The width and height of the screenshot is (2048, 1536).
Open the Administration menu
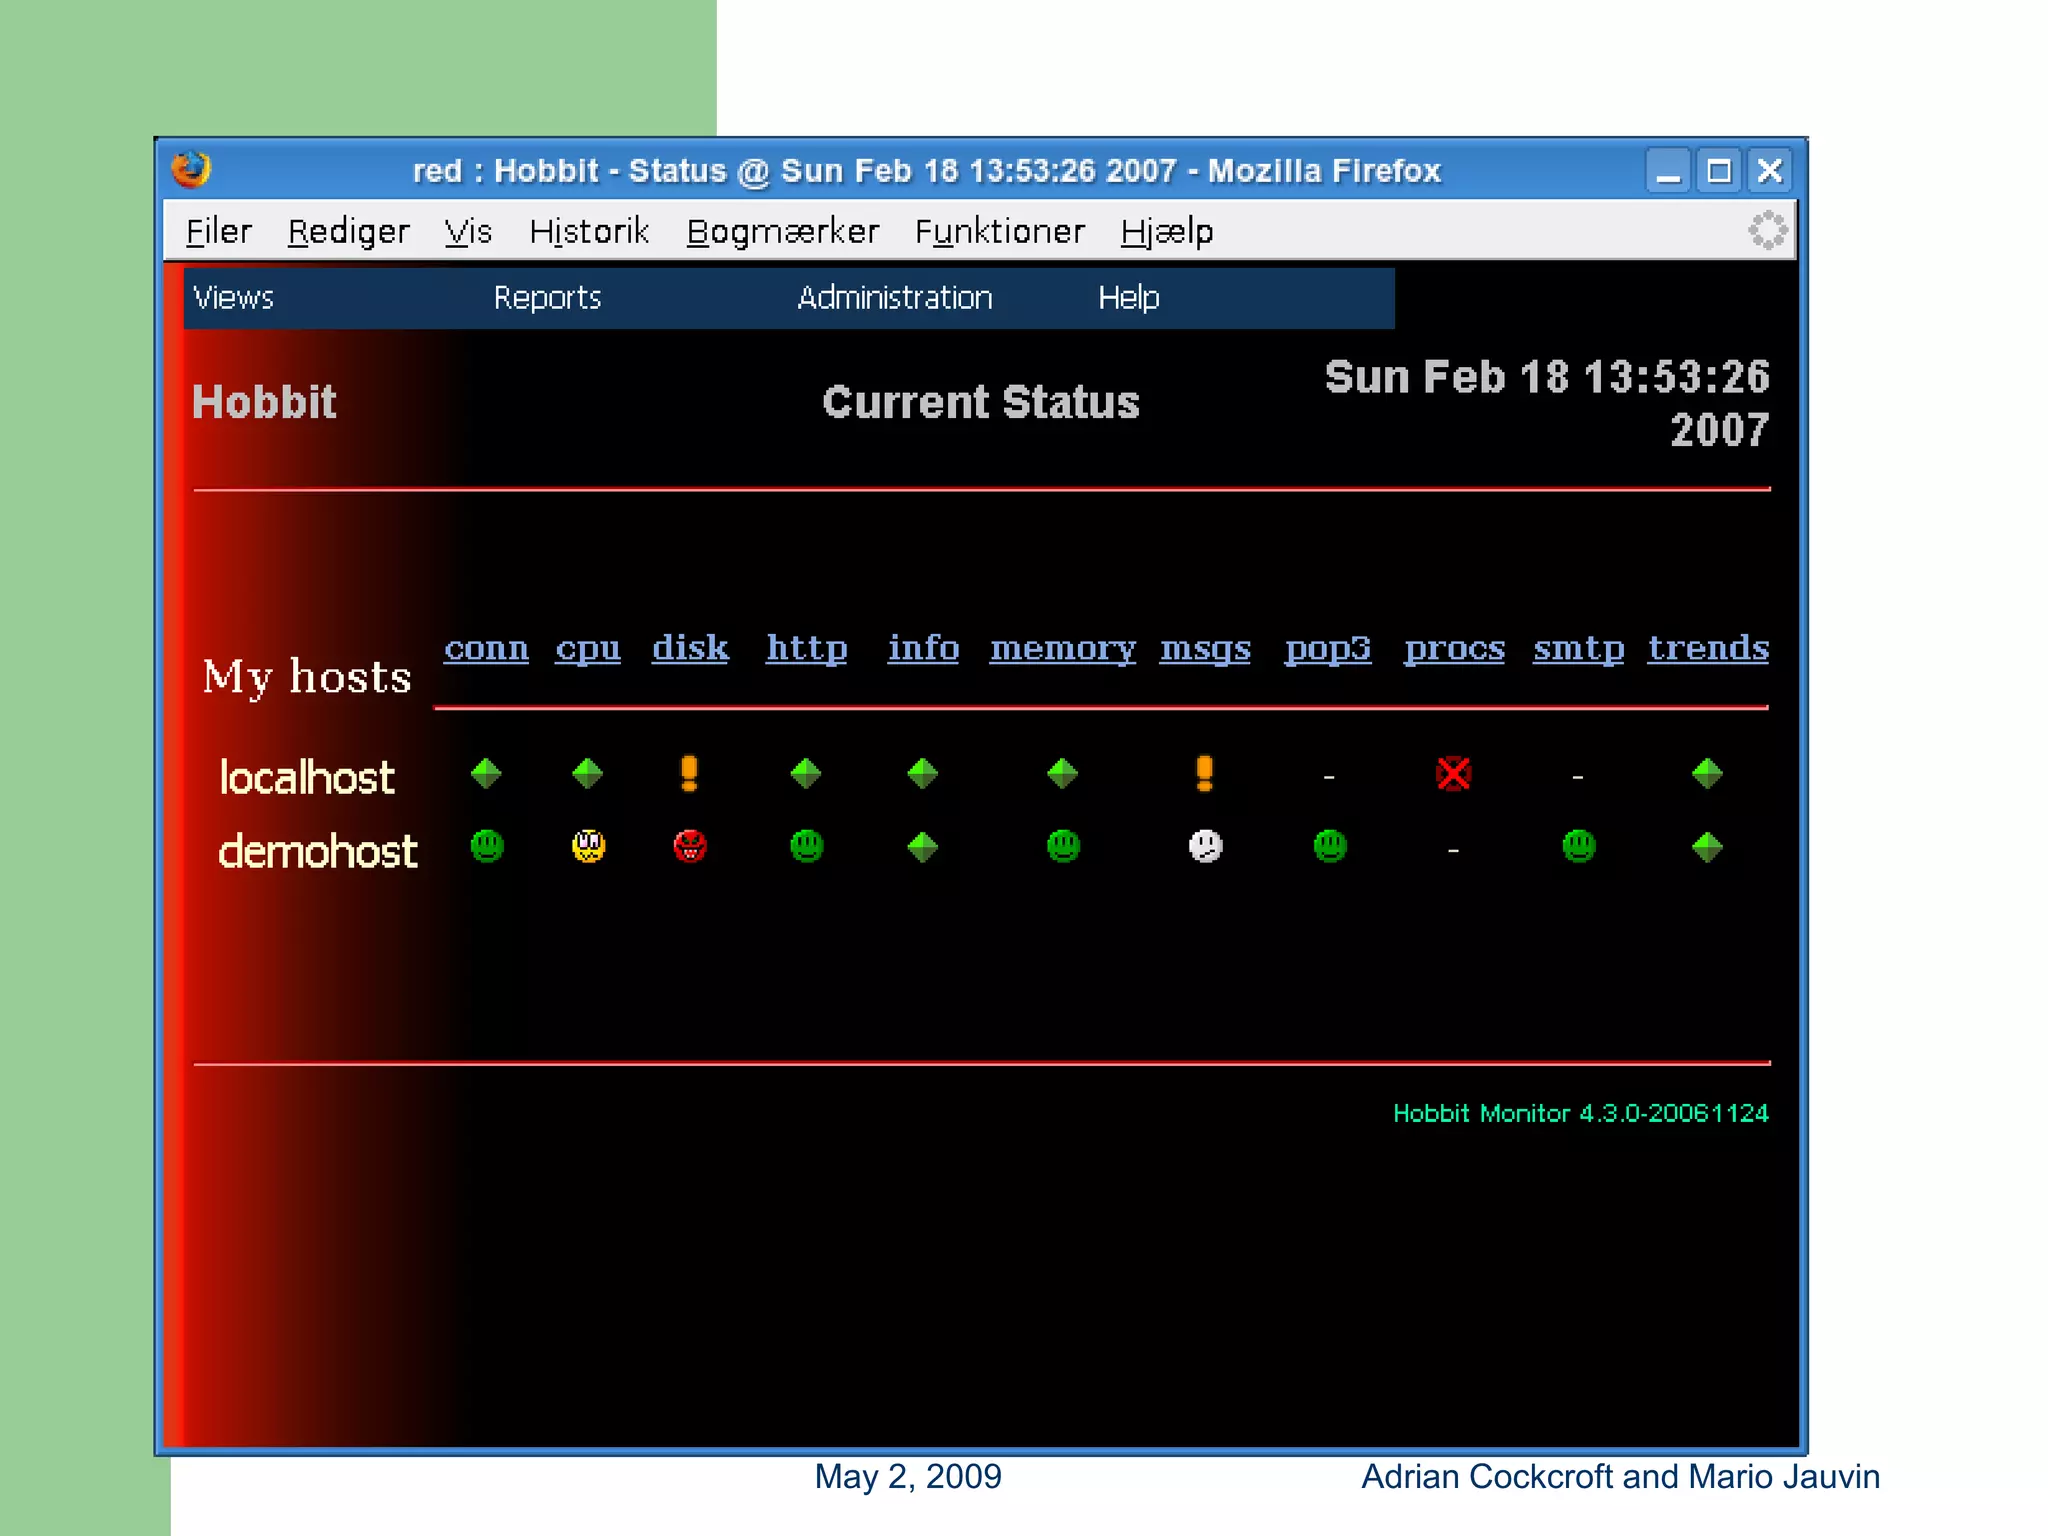coord(894,298)
